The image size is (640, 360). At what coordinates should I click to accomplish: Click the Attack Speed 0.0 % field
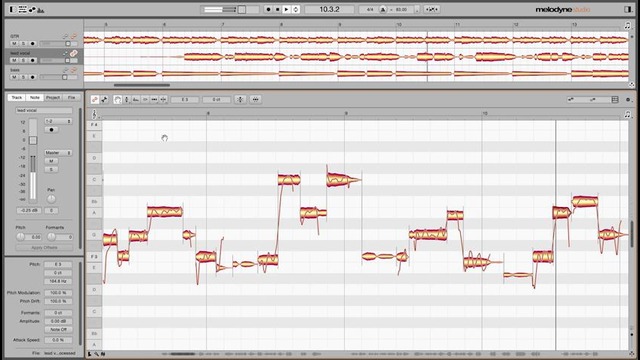58,340
